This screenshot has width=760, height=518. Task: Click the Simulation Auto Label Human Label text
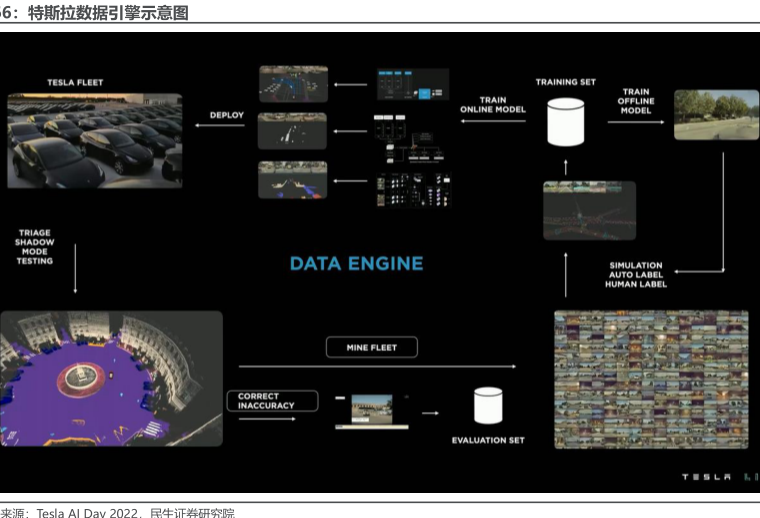(x=635, y=275)
